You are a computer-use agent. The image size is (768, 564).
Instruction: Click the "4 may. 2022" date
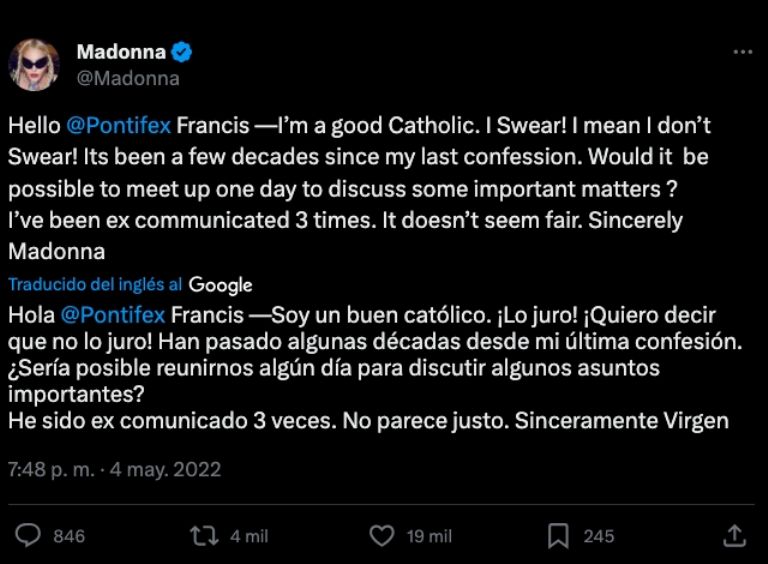[x=168, y=468]
